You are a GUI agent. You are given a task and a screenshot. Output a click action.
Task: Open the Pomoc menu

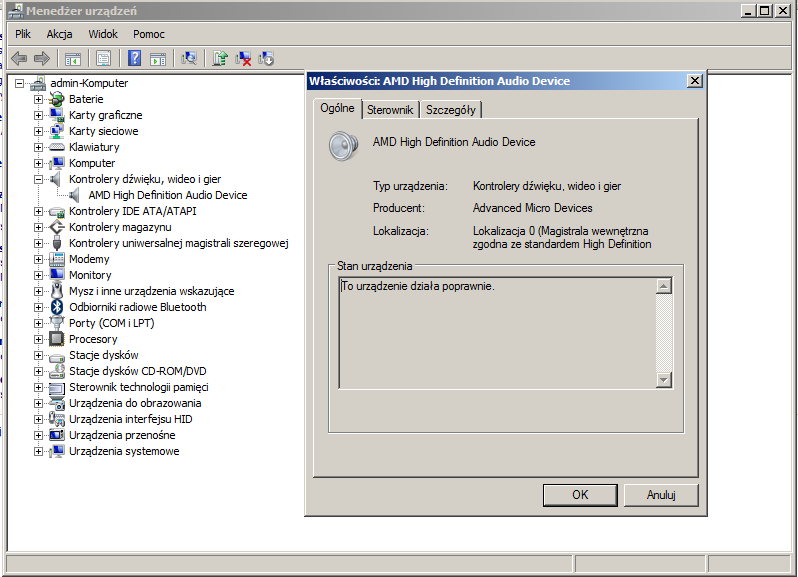click(x=149, y=34)
